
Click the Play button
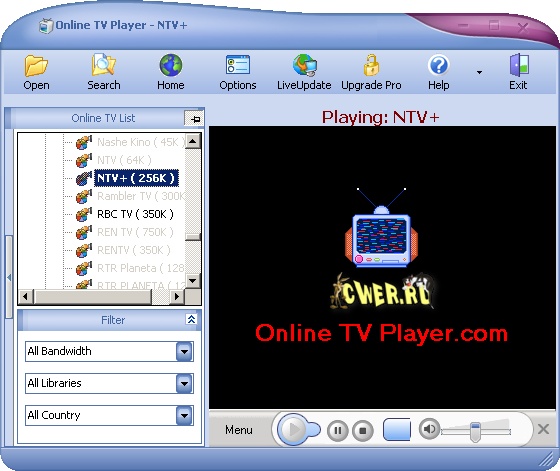coord(293,429)
